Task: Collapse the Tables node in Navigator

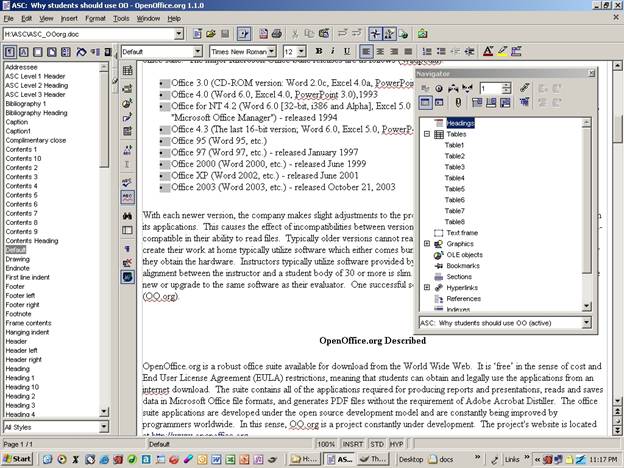Action: click(x=427, y=134)
